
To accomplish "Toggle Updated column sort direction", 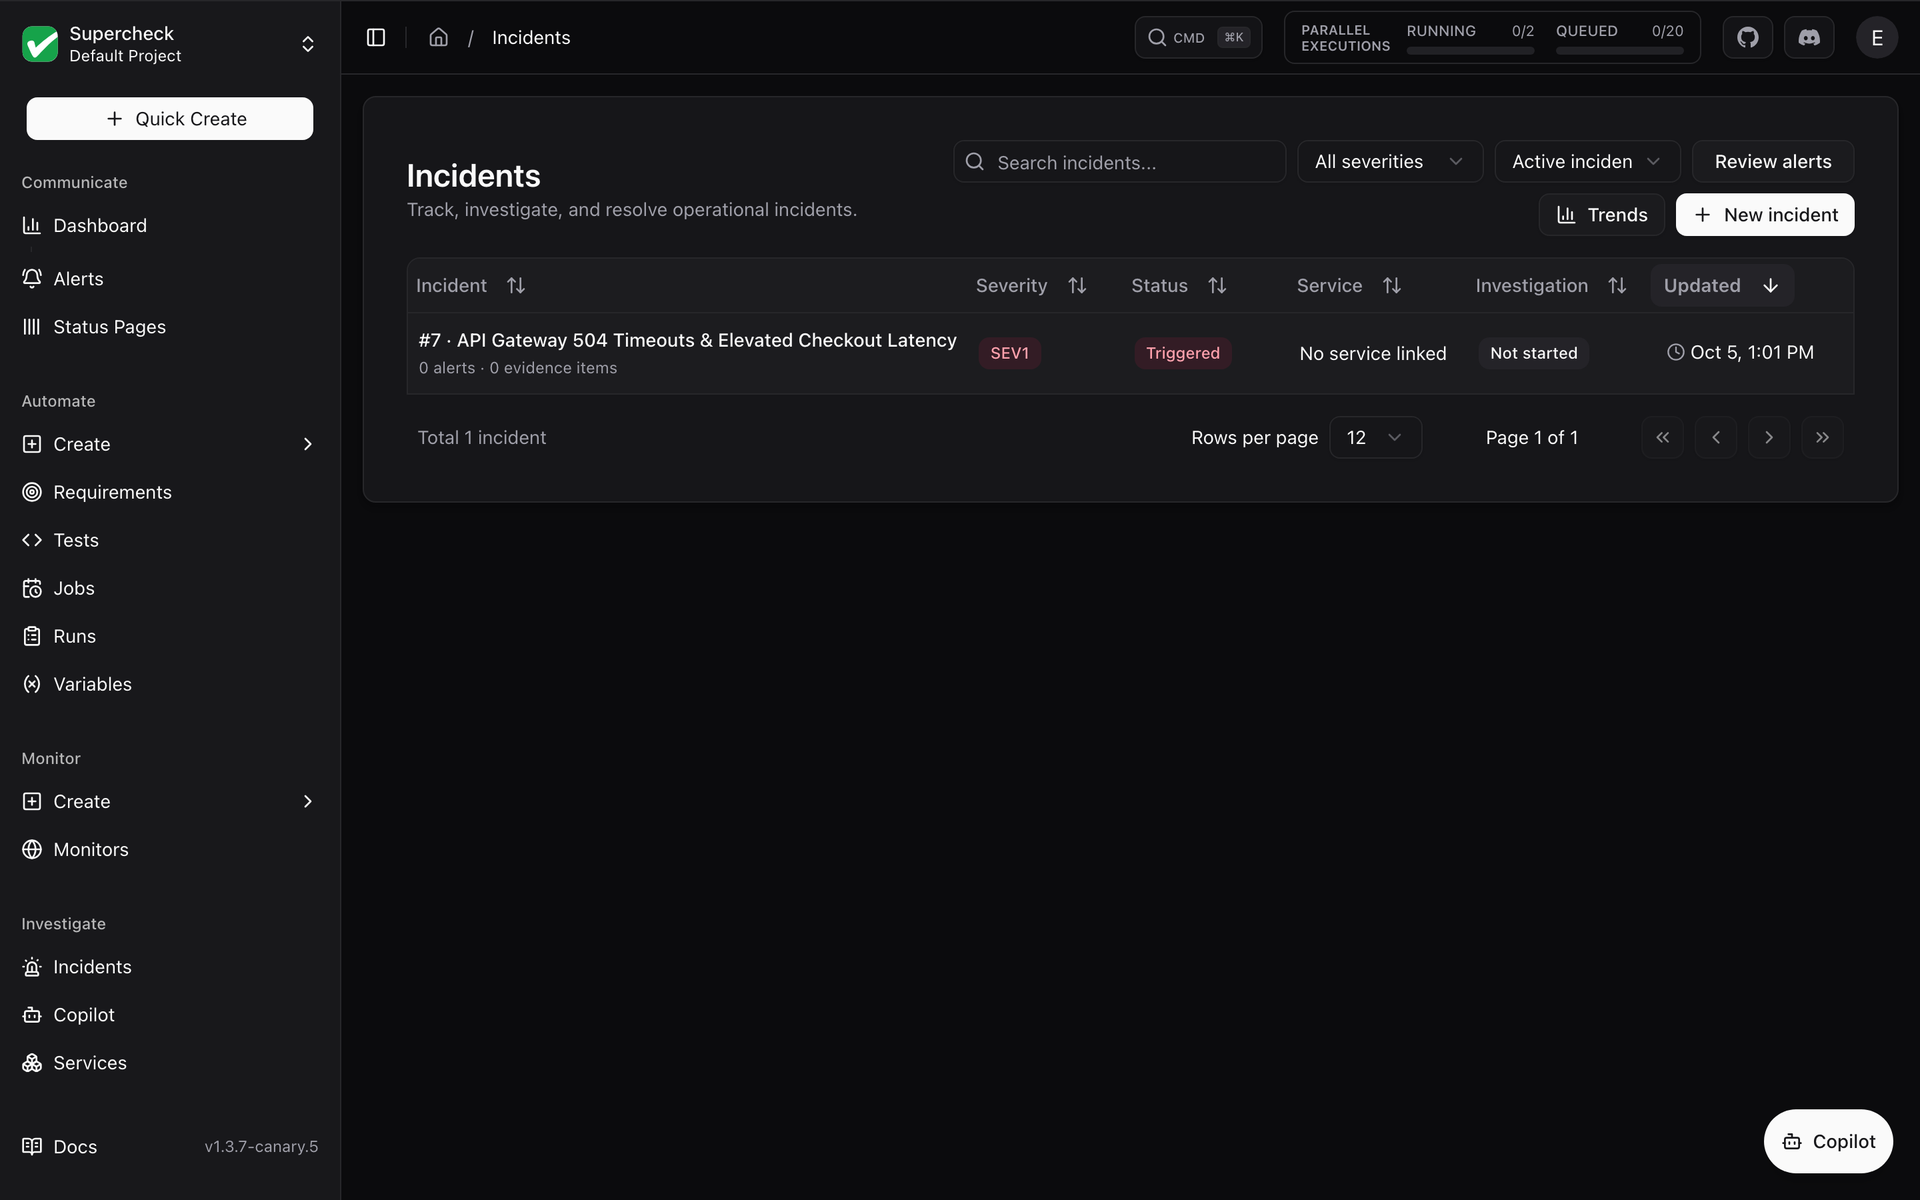I will click(x=1722, y=286).
